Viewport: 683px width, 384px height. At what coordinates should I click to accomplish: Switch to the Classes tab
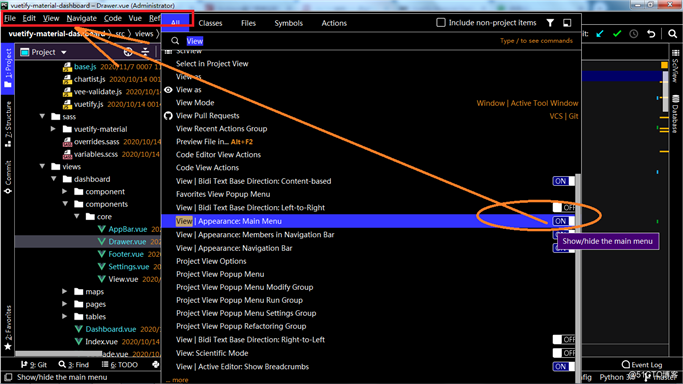click(210, 23)
